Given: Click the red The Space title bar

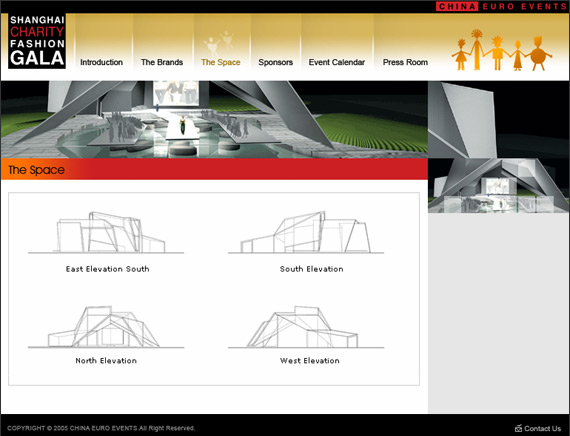Looking at the screenshot, I should coord(214,169).
